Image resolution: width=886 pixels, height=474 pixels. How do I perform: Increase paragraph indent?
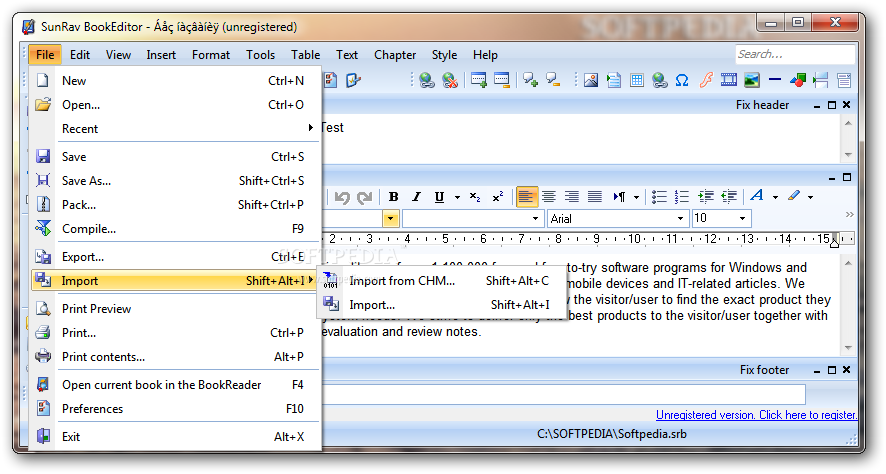coord(706,197)
